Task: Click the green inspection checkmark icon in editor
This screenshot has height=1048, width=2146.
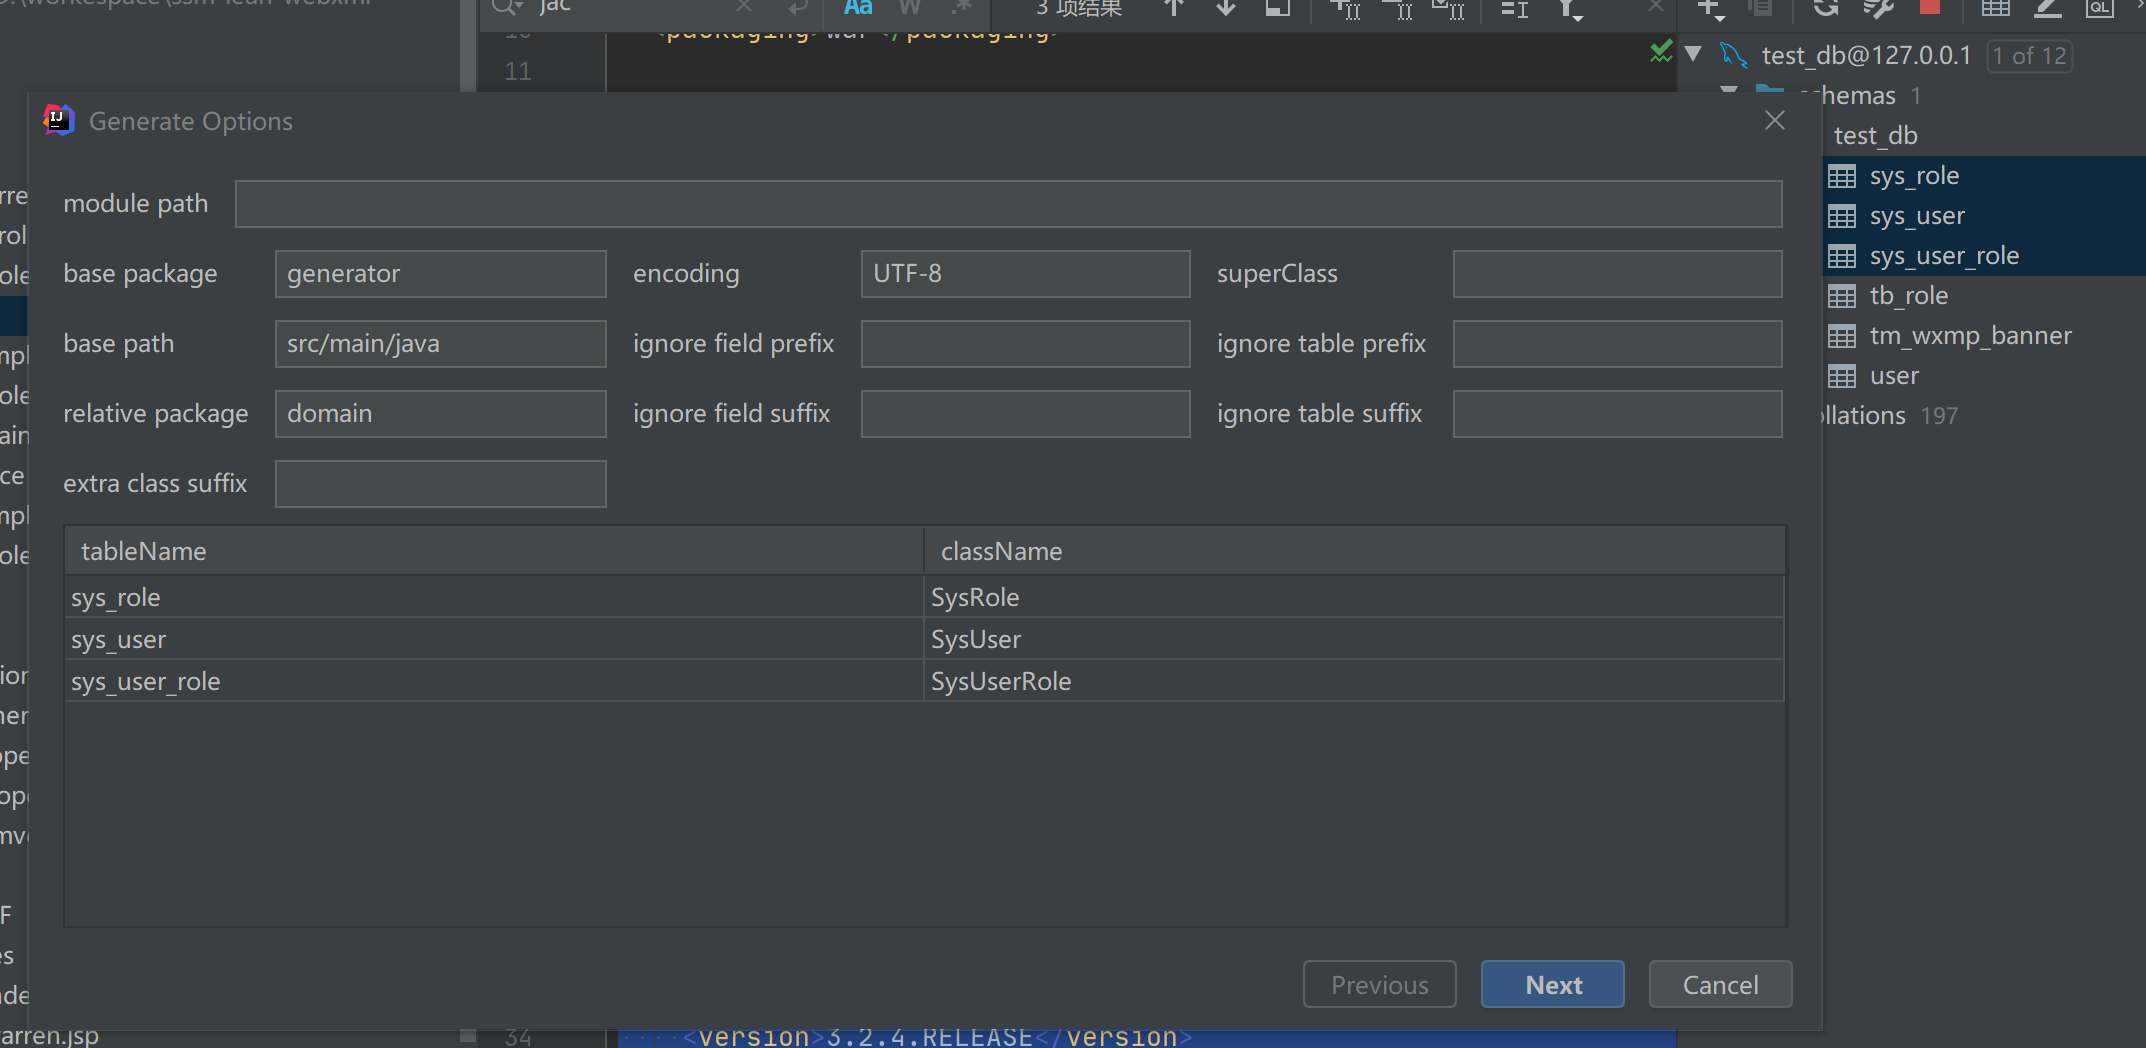Action: pyautogui.click(x=1661, y=51)
